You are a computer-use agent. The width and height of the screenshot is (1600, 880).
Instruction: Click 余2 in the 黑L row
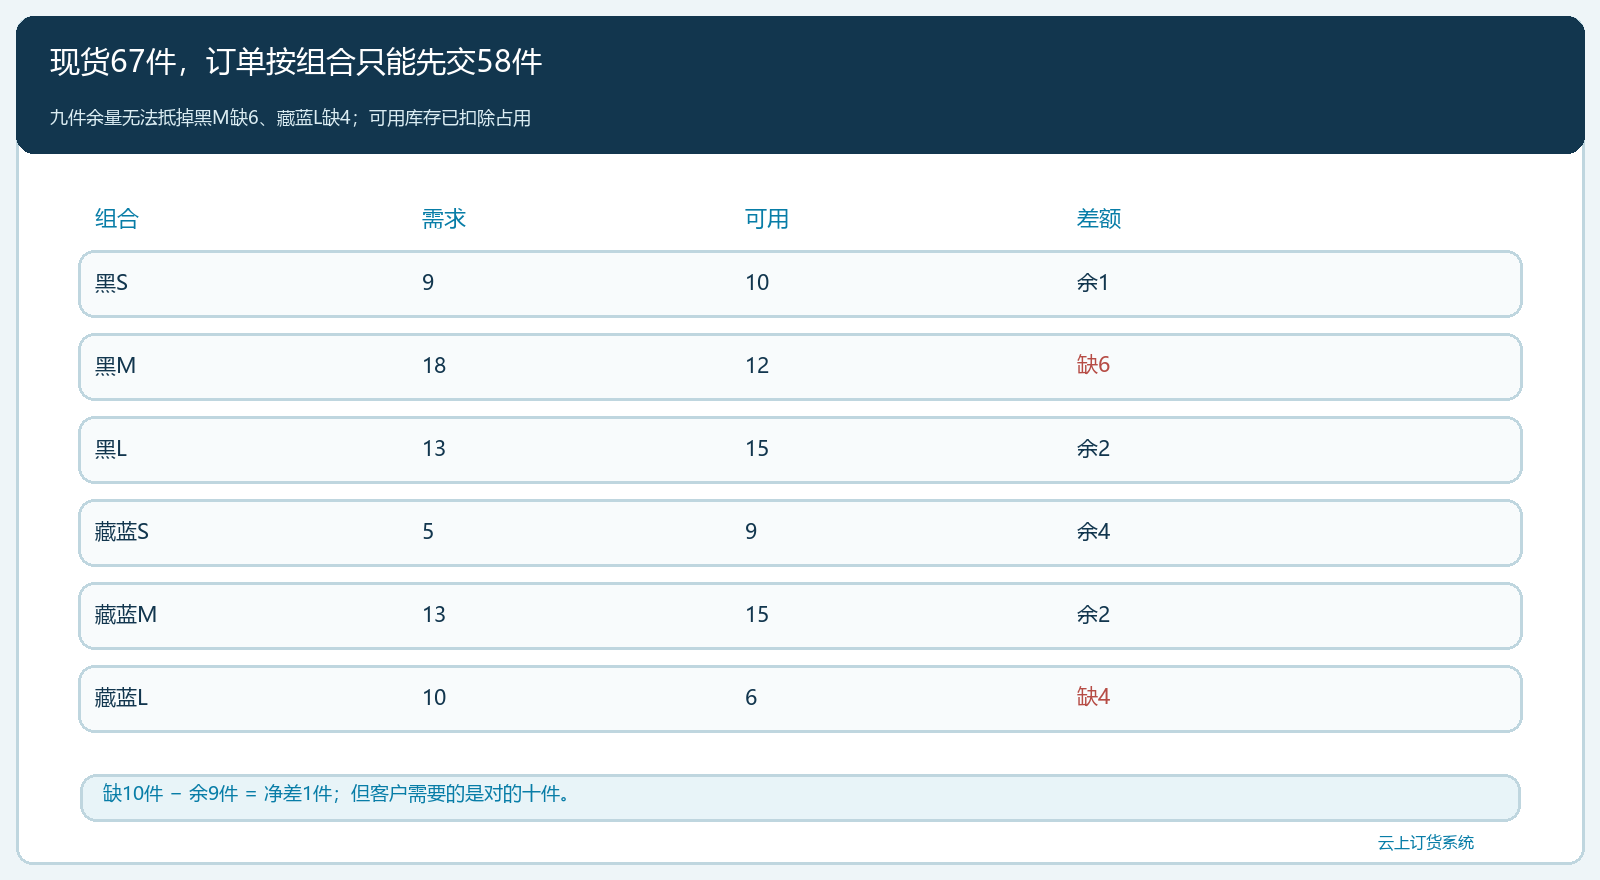point(1093,449)
